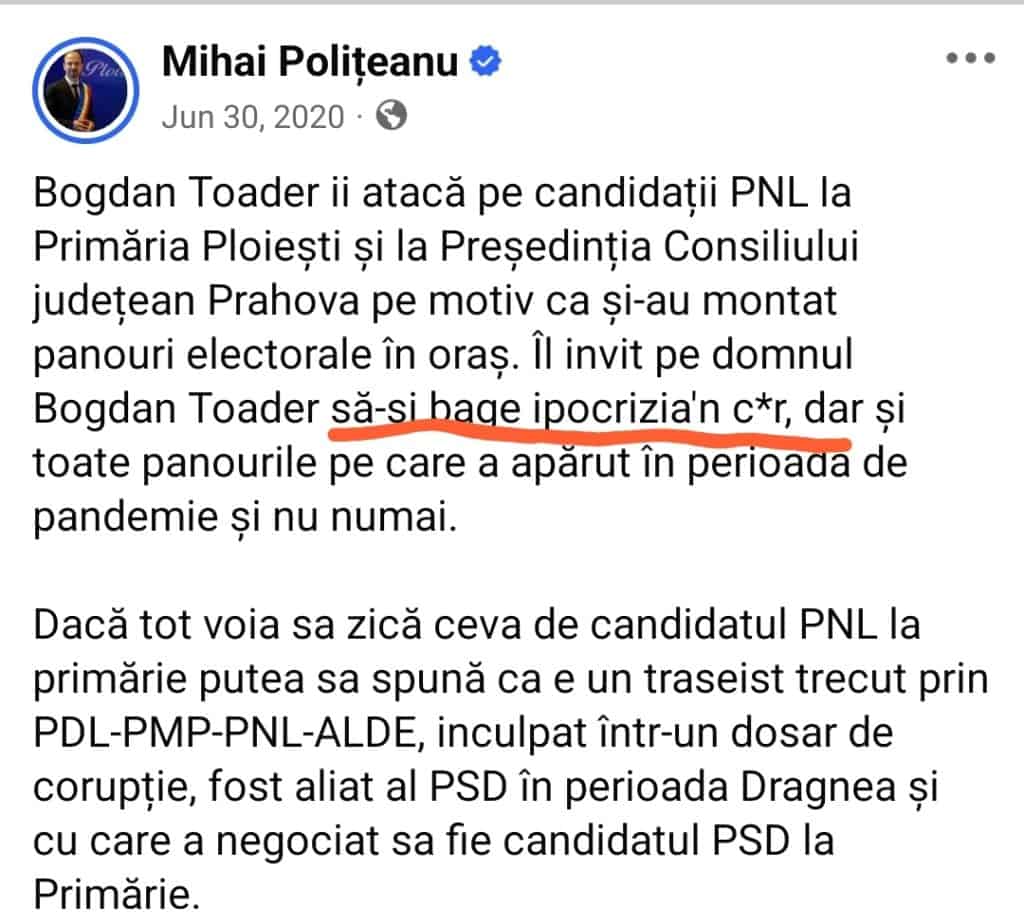Open the post's Jun 30, 2020 timestamp

253,117
